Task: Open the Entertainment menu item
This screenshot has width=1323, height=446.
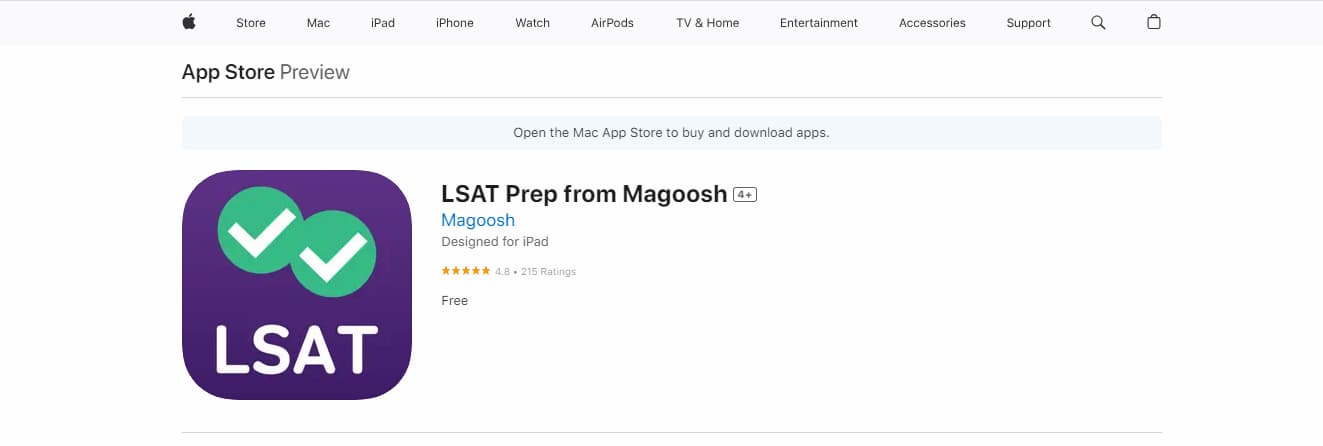Action: [819, 23]
